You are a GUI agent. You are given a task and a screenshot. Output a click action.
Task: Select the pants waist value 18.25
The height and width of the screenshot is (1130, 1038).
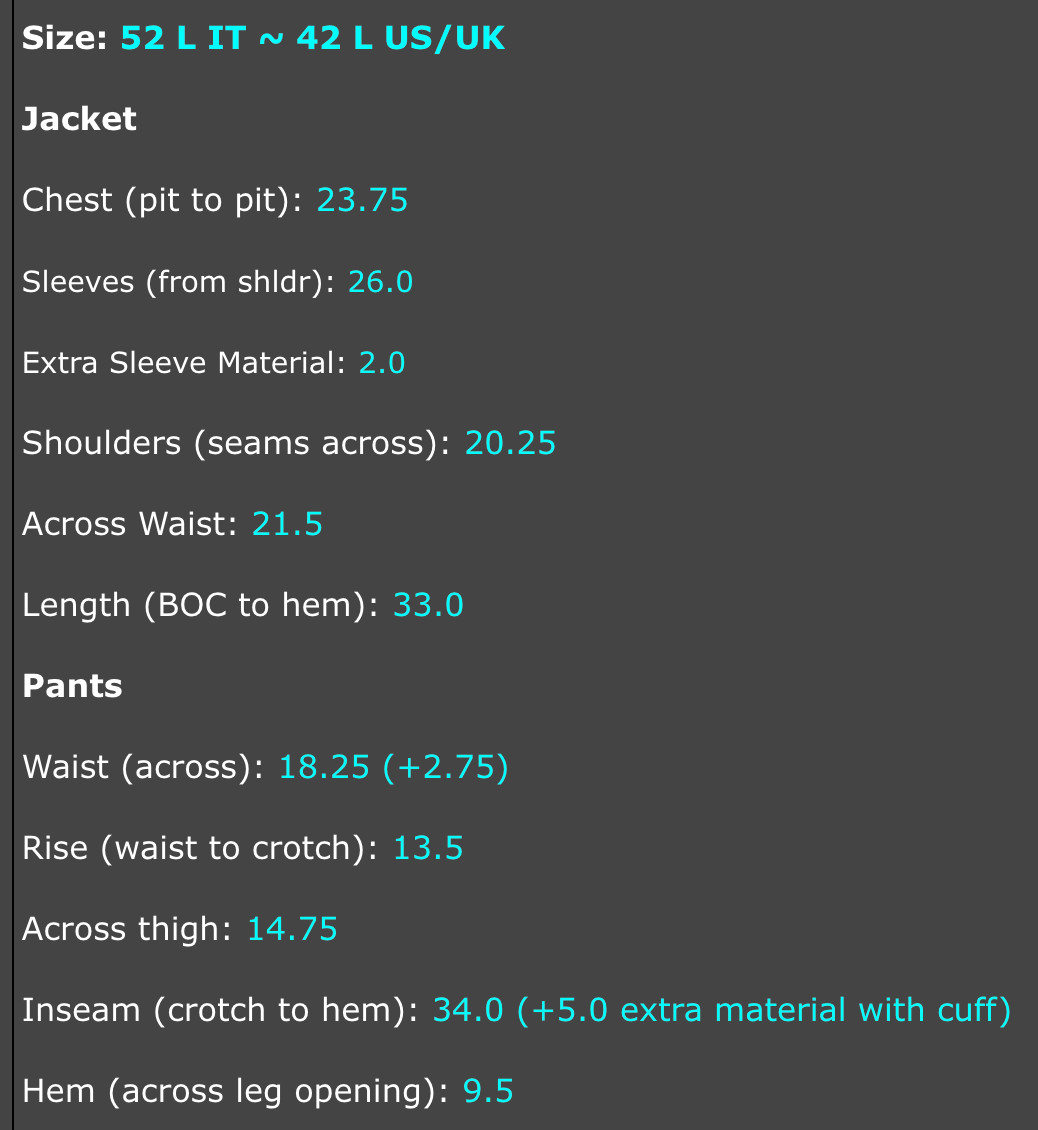(x=324, y=767)
